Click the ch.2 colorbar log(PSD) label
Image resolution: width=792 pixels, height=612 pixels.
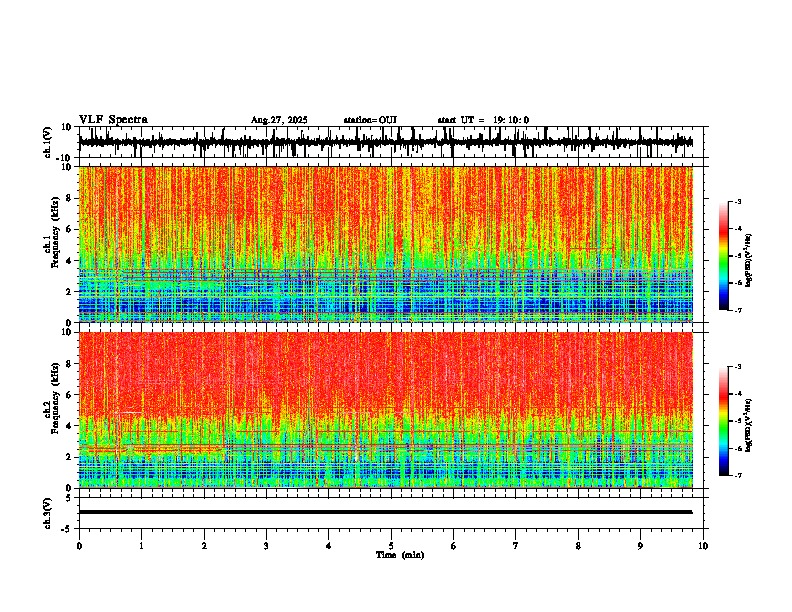748,426
